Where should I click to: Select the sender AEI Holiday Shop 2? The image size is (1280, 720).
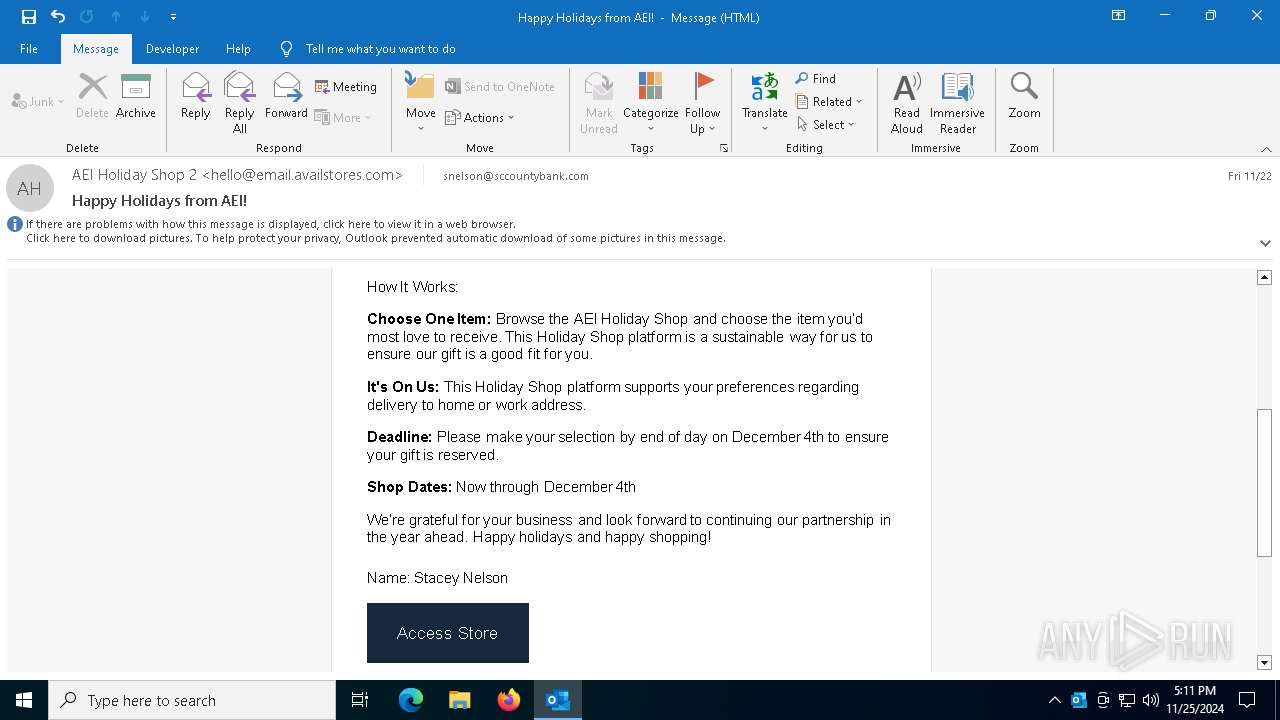[237, 175]
